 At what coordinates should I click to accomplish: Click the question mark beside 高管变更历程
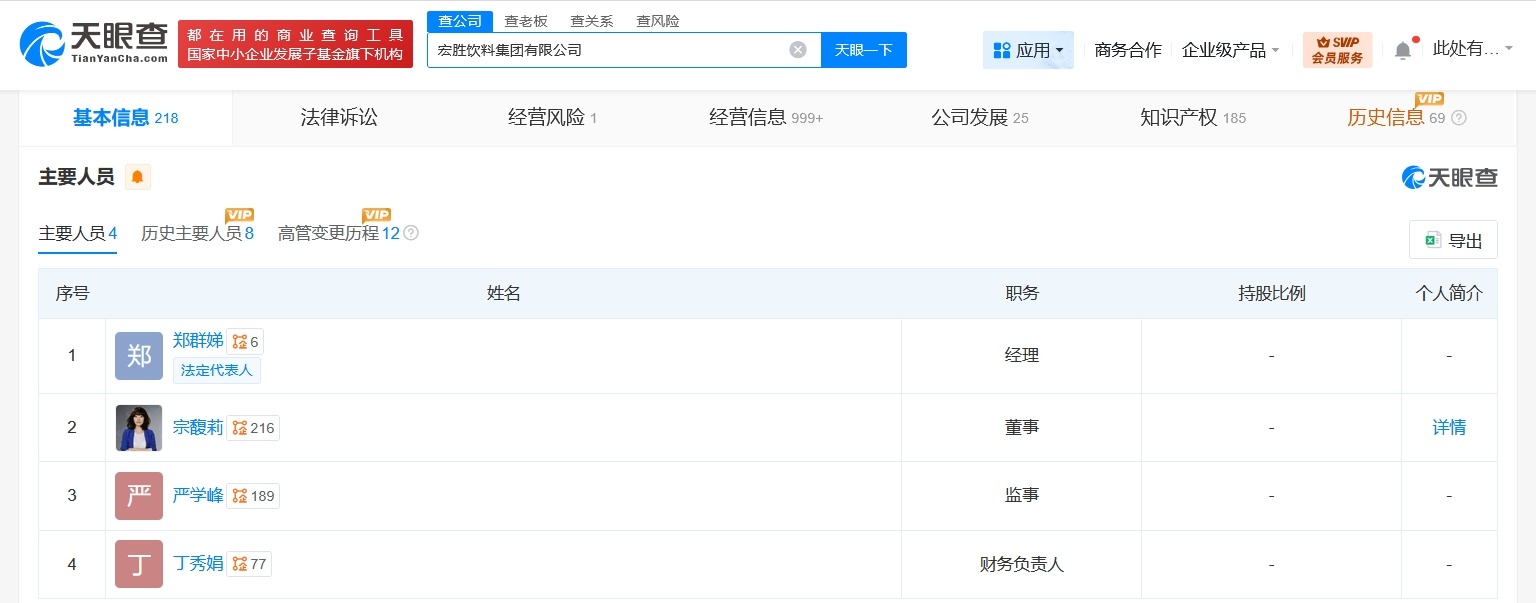click(411, 233)
